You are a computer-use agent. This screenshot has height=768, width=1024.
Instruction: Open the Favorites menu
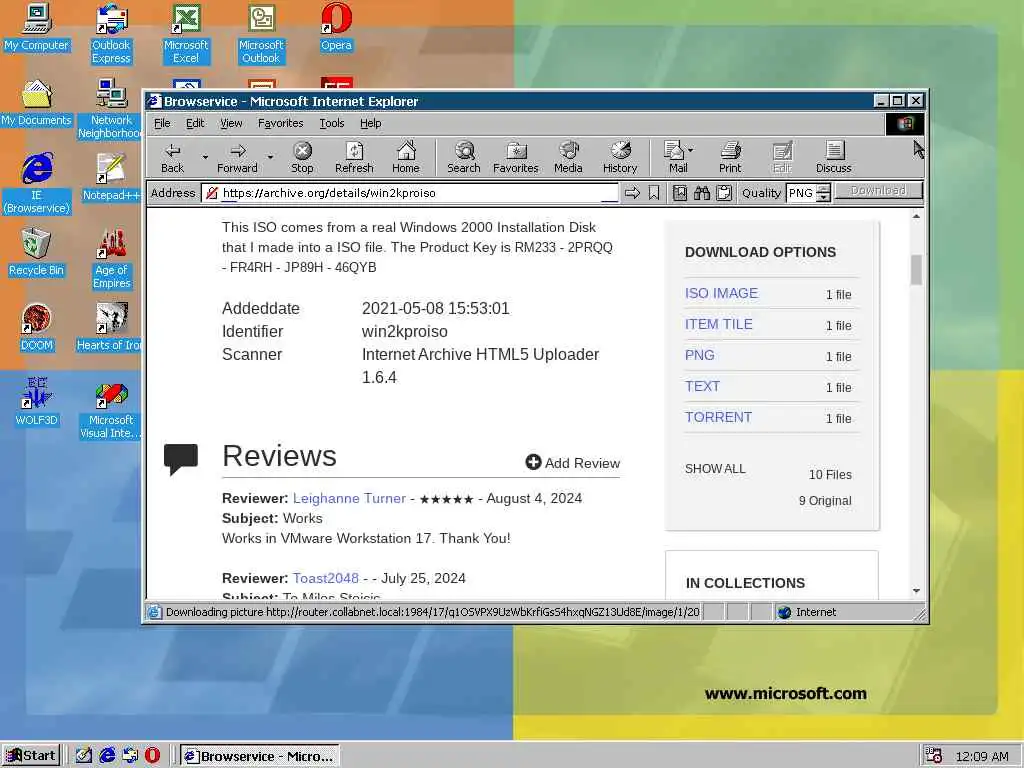pyautogui.click(x=281, y=123)
